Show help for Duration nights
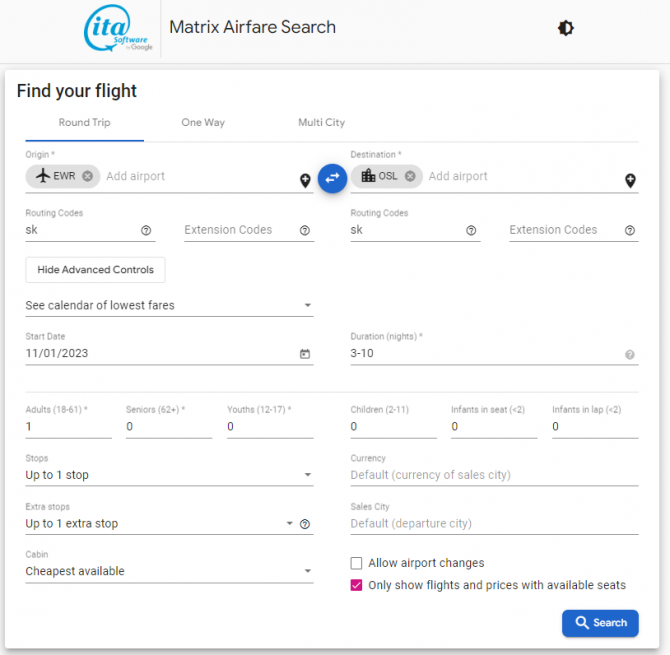 pyautogui.click(x=630, y=354)
